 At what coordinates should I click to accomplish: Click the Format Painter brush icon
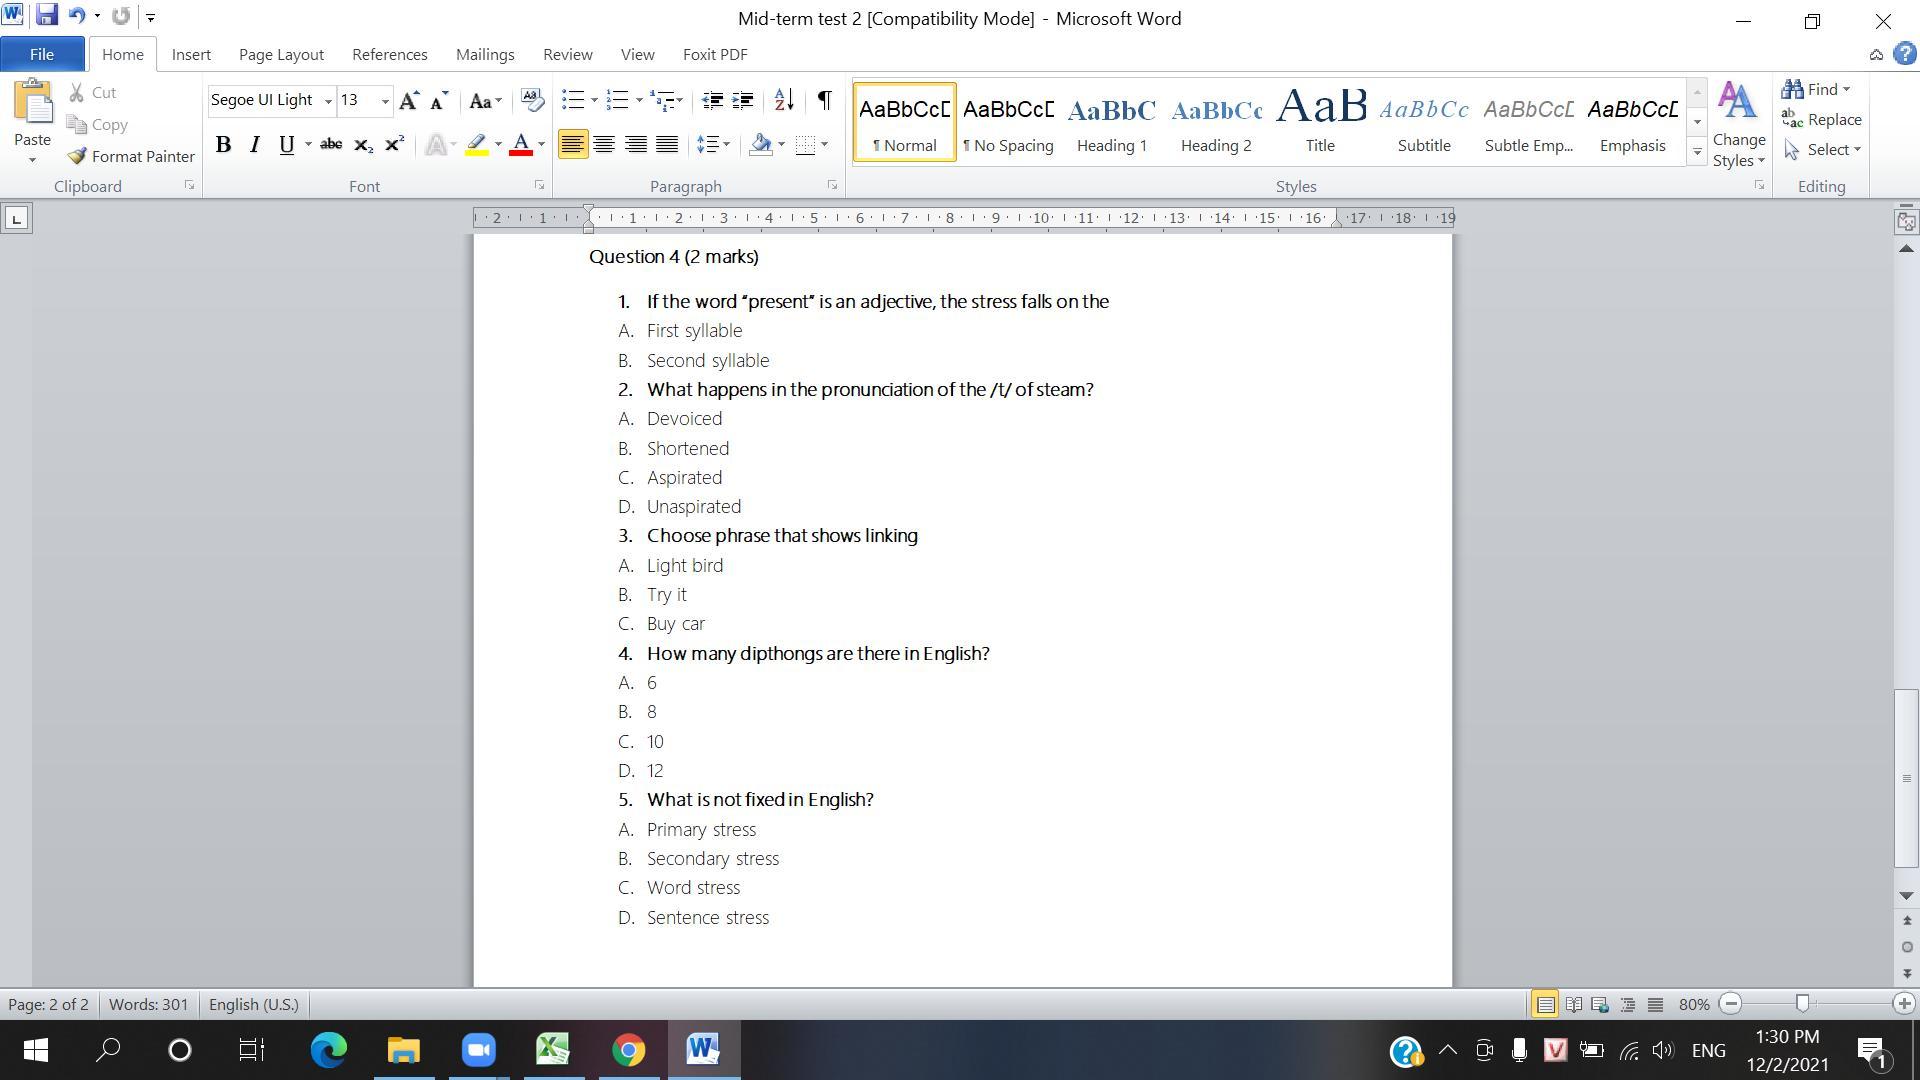(x=77, y=156)
